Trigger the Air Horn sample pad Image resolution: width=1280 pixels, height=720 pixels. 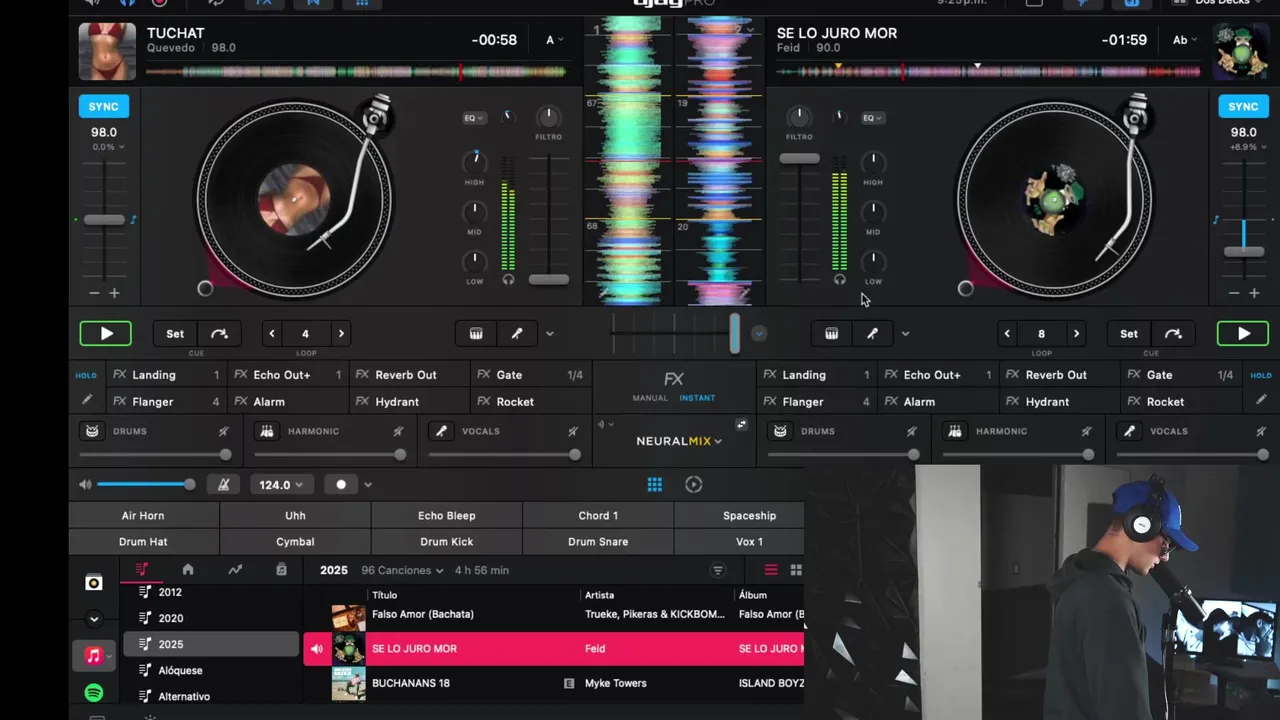point(143,515)
